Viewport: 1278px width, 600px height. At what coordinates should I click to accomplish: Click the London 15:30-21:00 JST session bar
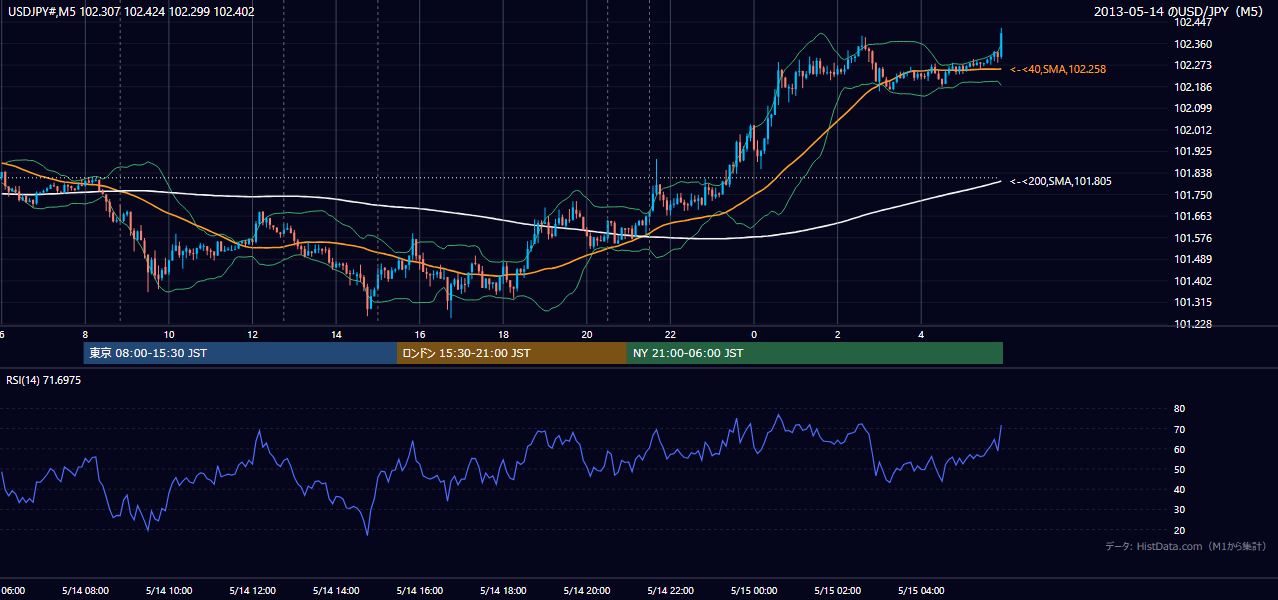(512, 353)
